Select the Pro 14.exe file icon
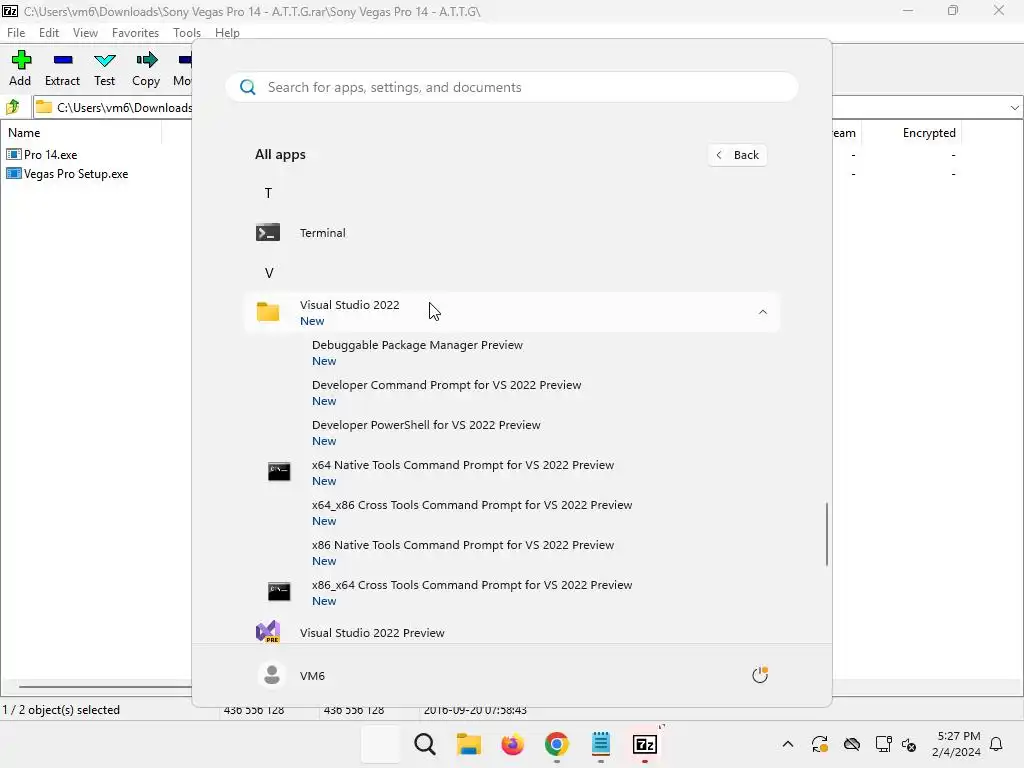 coord(14,155)
